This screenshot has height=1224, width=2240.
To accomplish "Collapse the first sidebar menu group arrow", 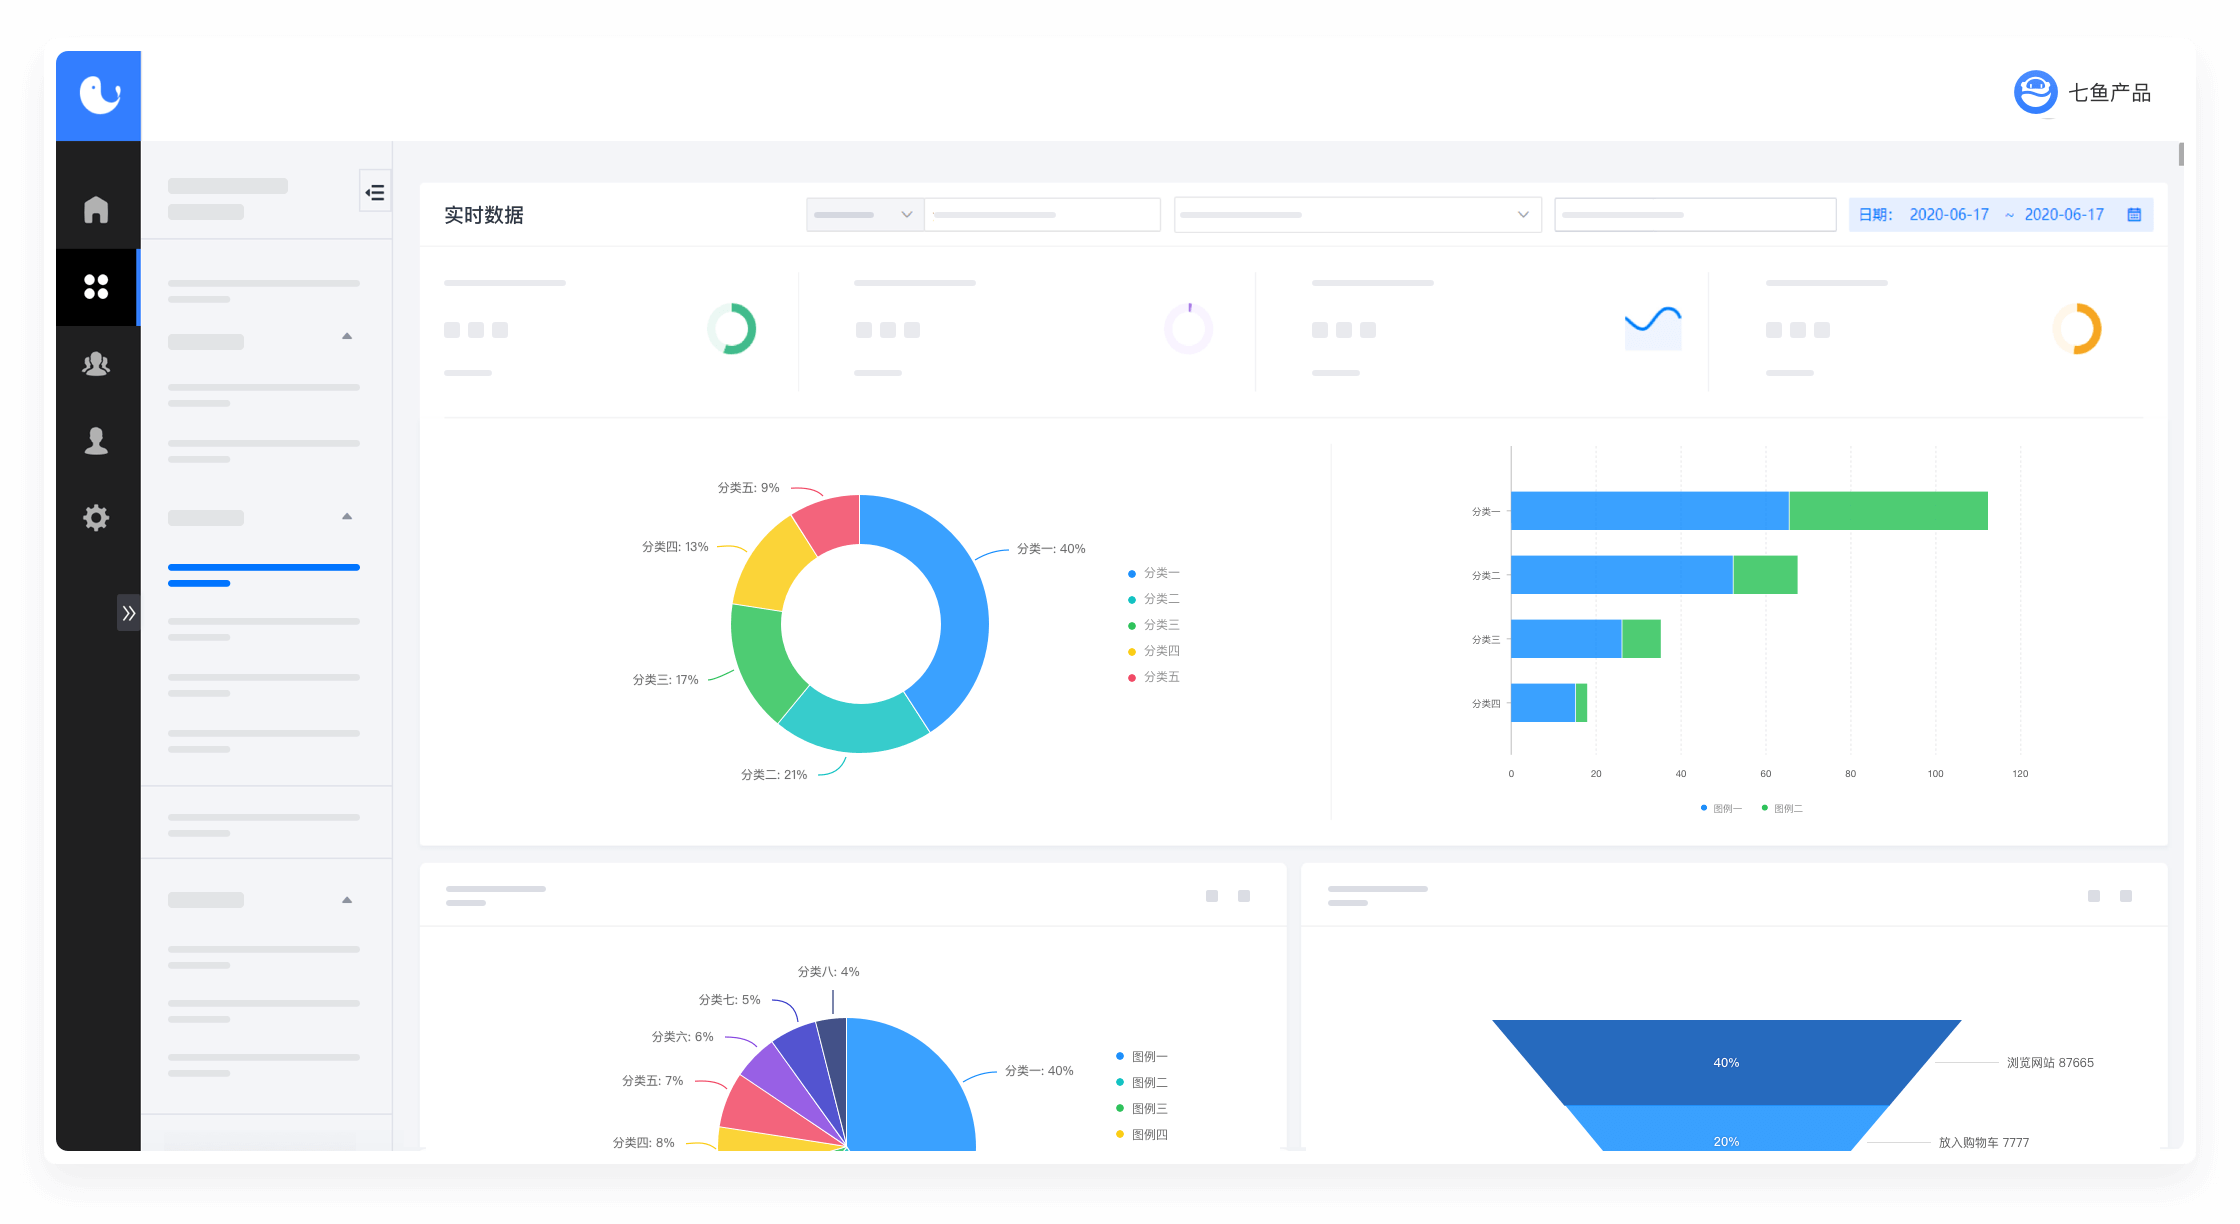I will [x=347, y=337].
